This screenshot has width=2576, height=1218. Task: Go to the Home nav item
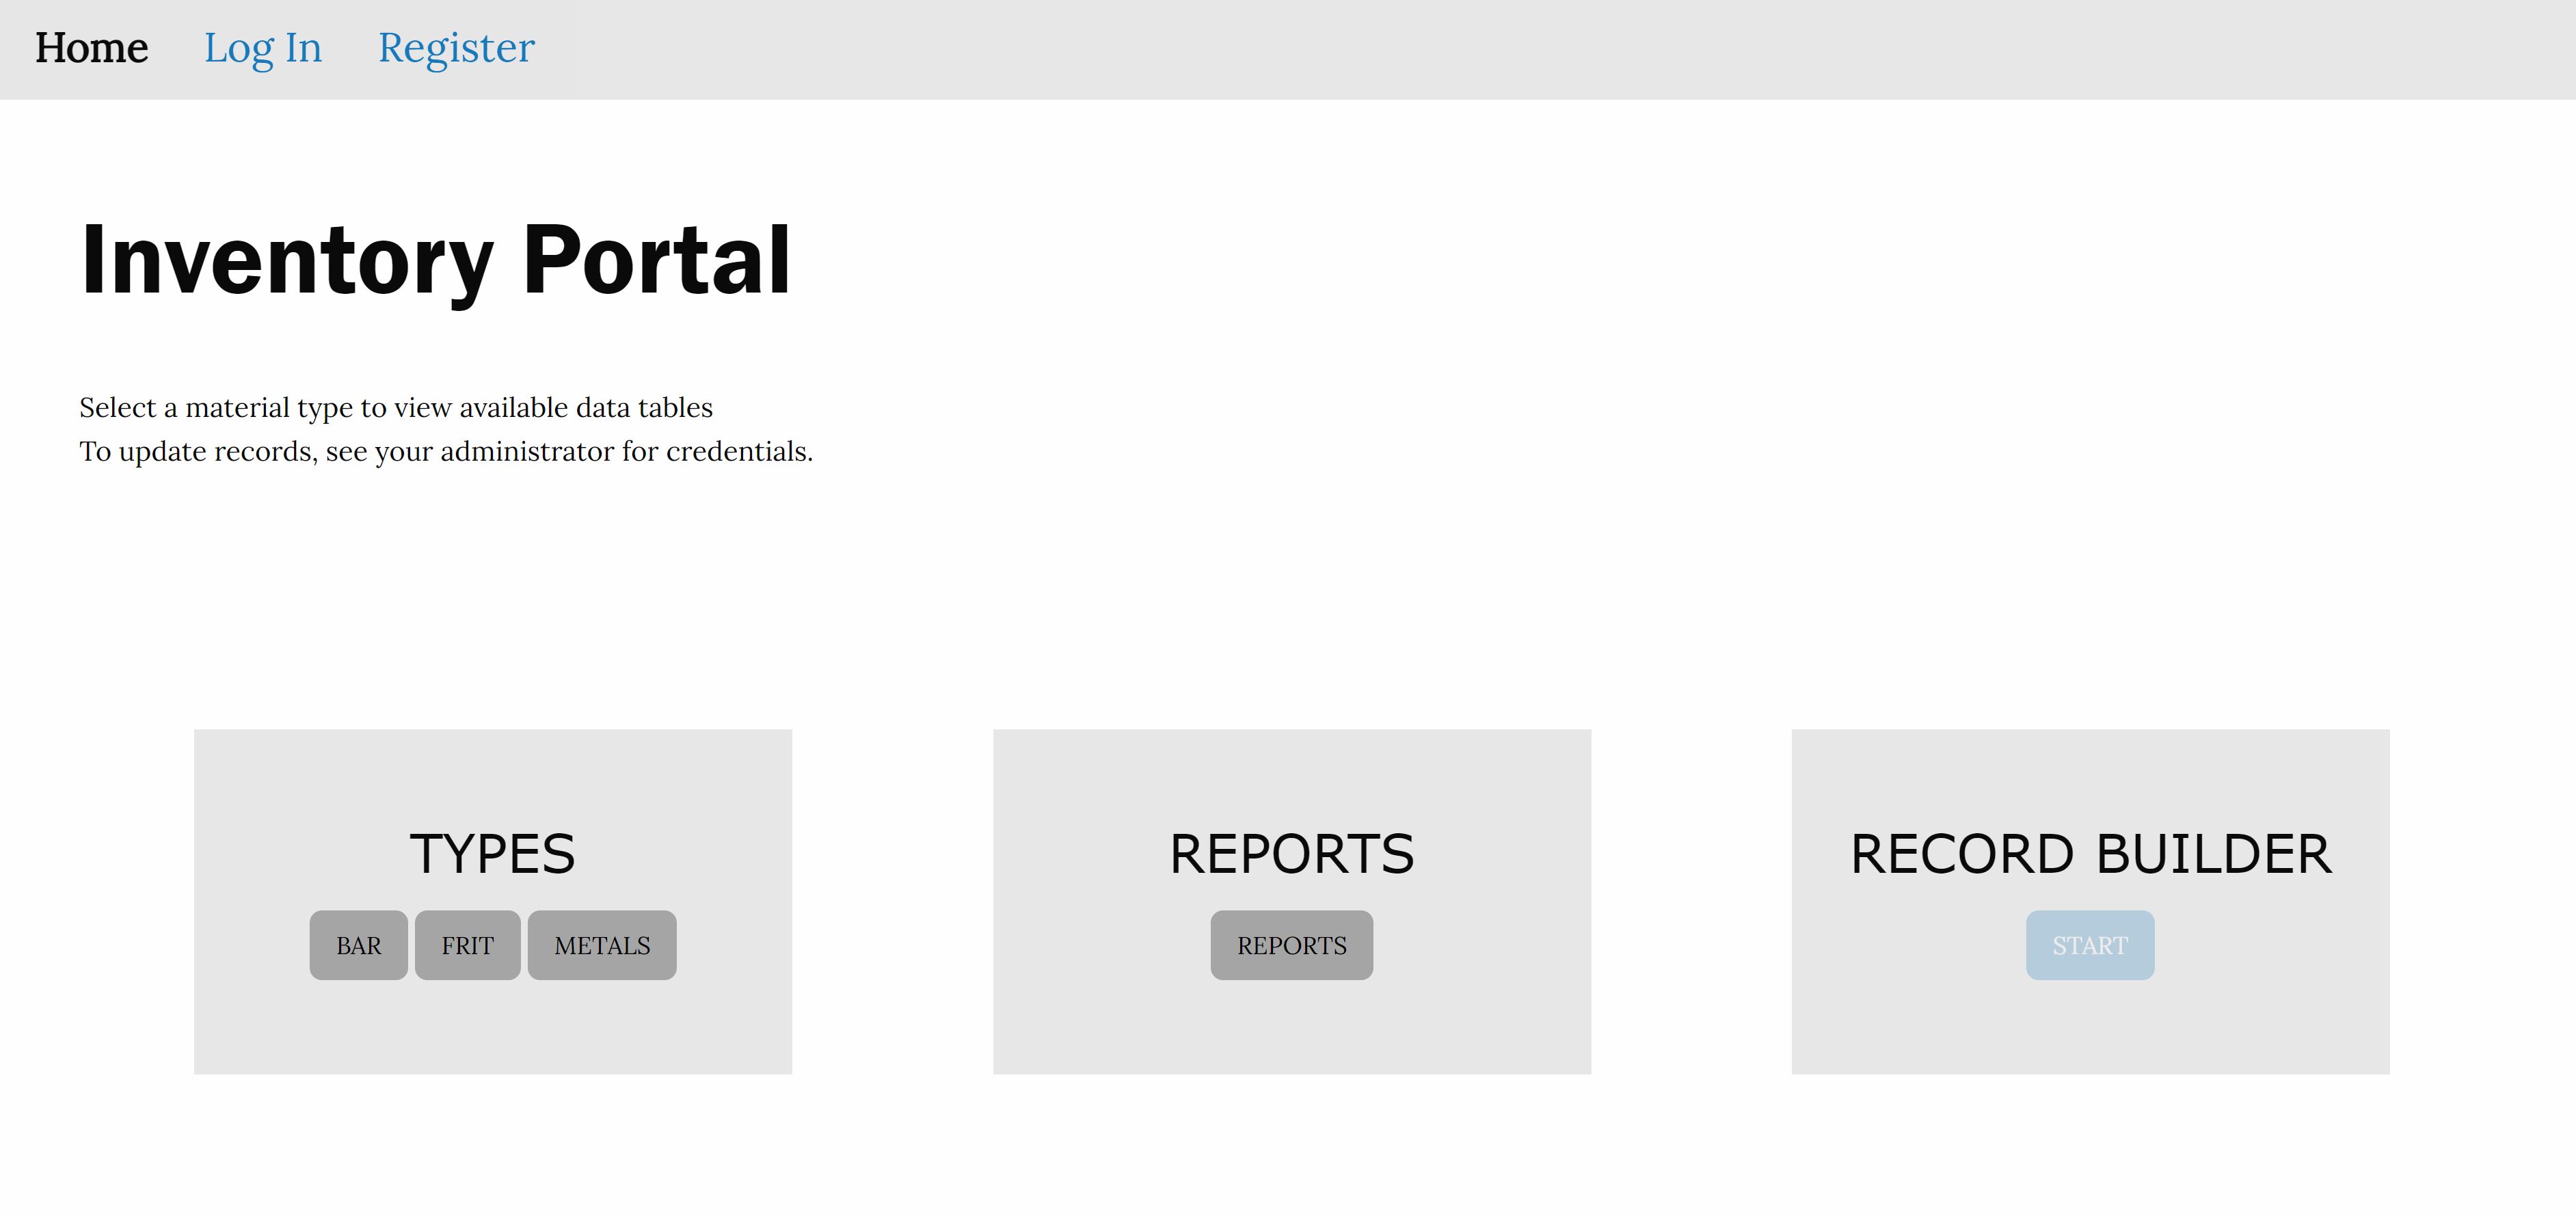[91, 48]
